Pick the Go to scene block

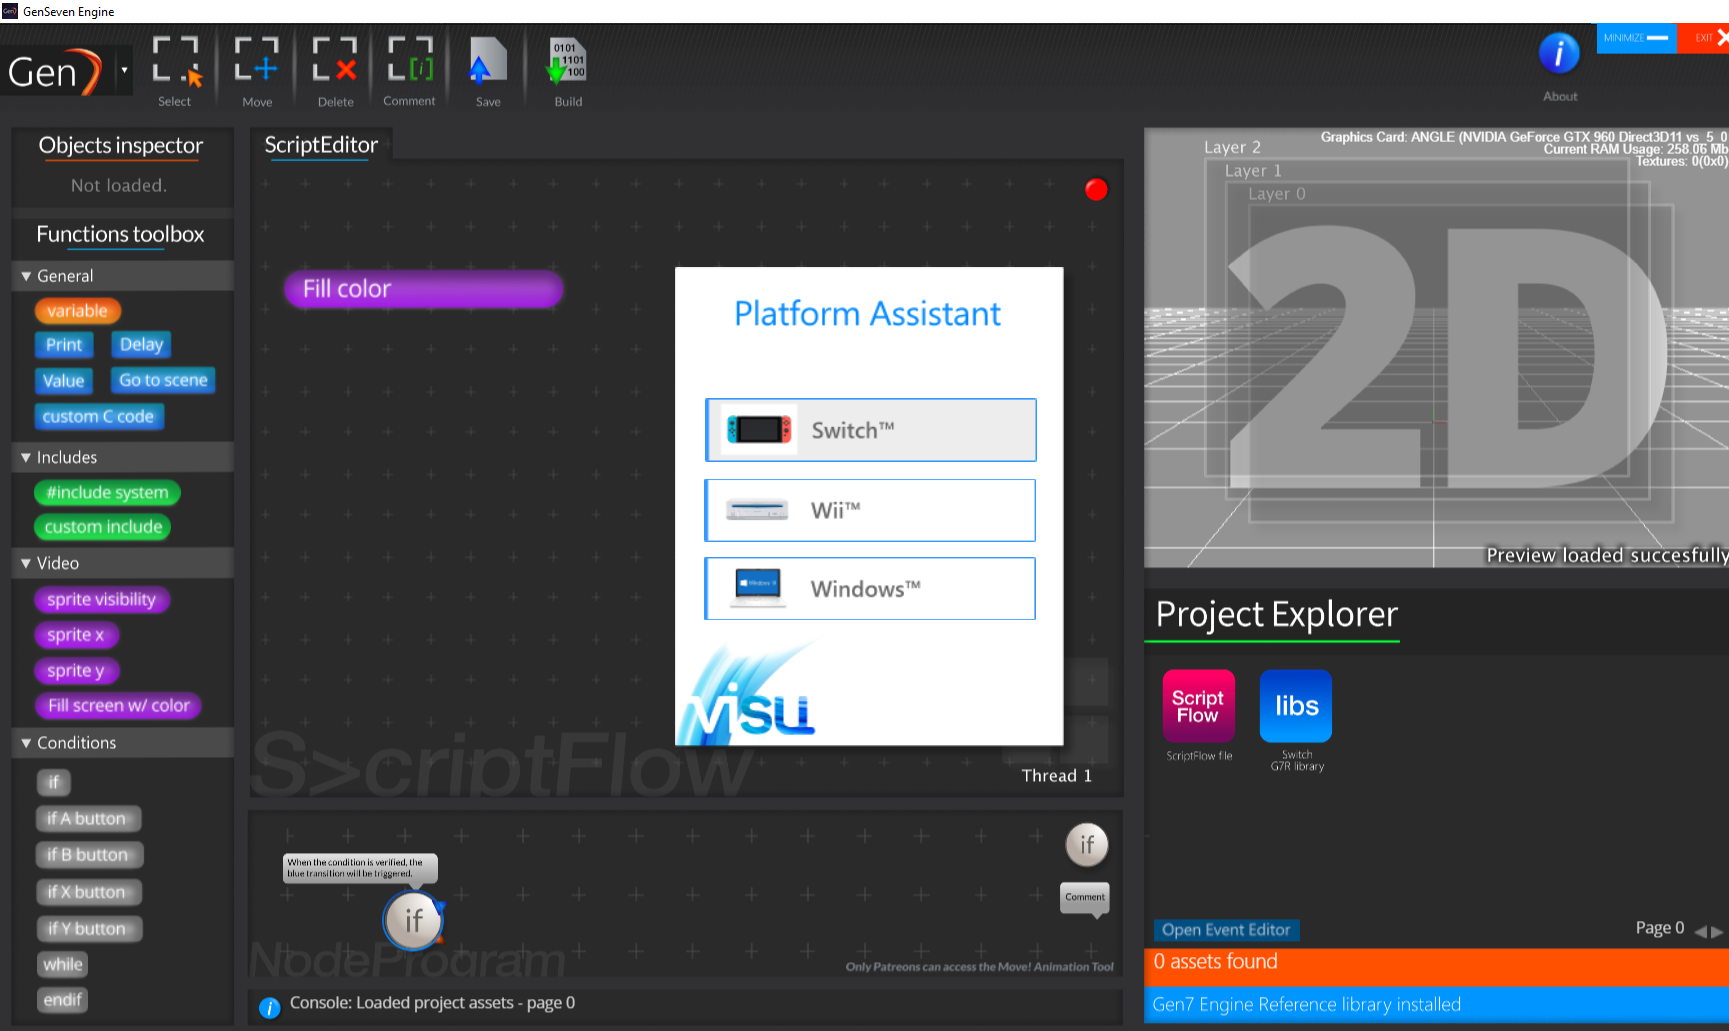click(x=163, y=380)
